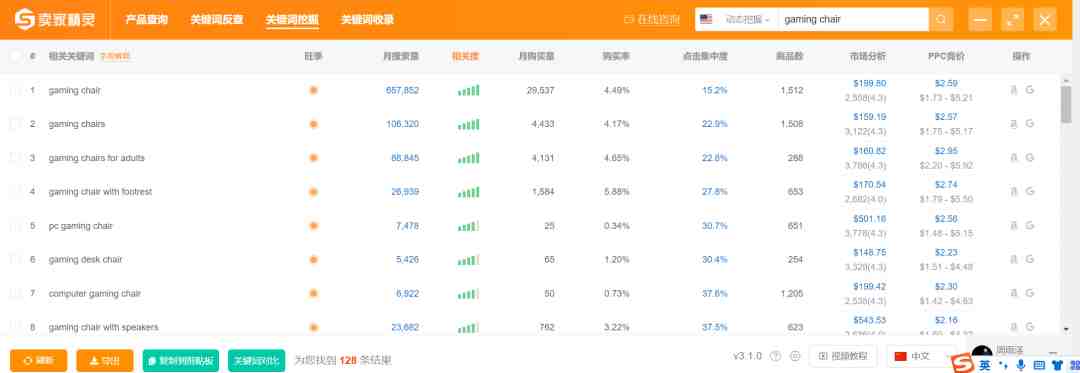Open the $199.80 market analysis price
The width and height of the screenshot is (1080, 373).
[x=869, y=83]
